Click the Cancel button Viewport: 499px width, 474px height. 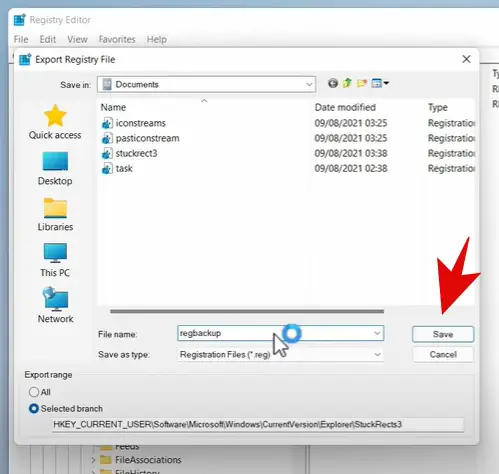point(443,354)
